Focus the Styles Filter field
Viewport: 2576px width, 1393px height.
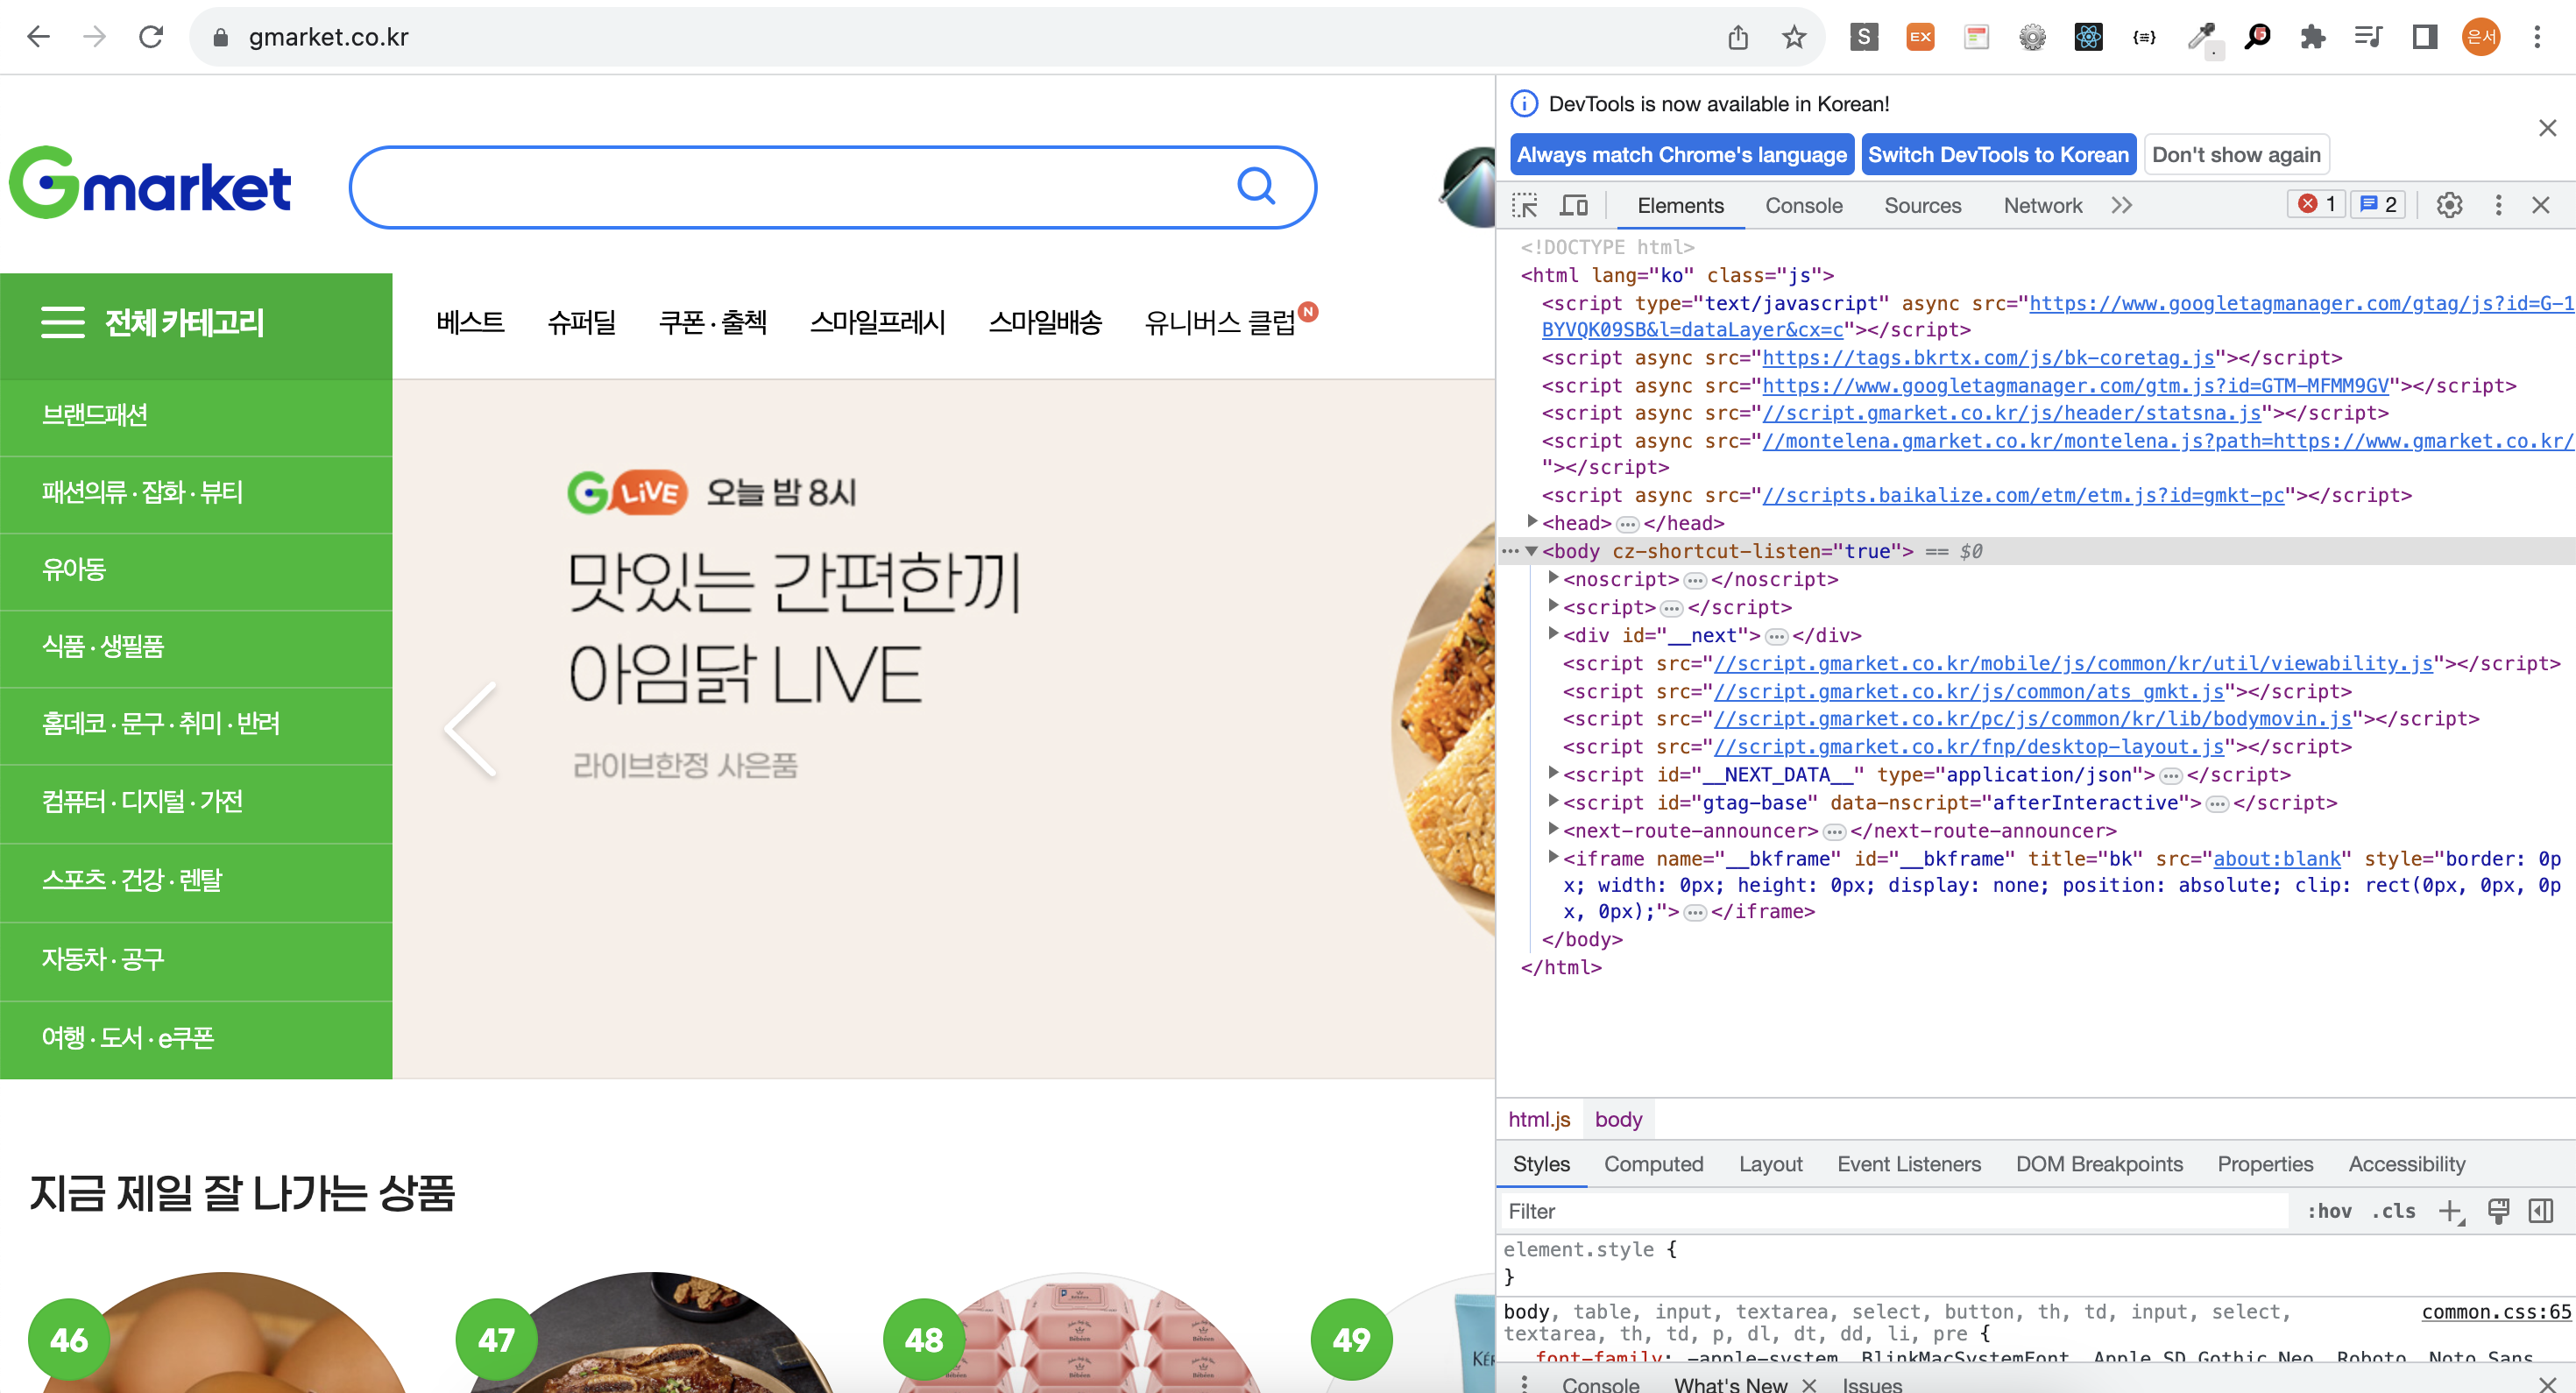(1894, 1211)
